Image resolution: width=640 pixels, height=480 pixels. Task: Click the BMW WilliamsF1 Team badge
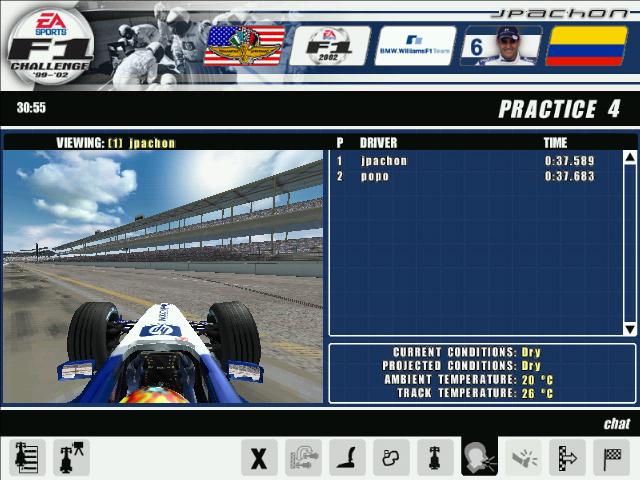pyautogui.click(x=415, y=46)
